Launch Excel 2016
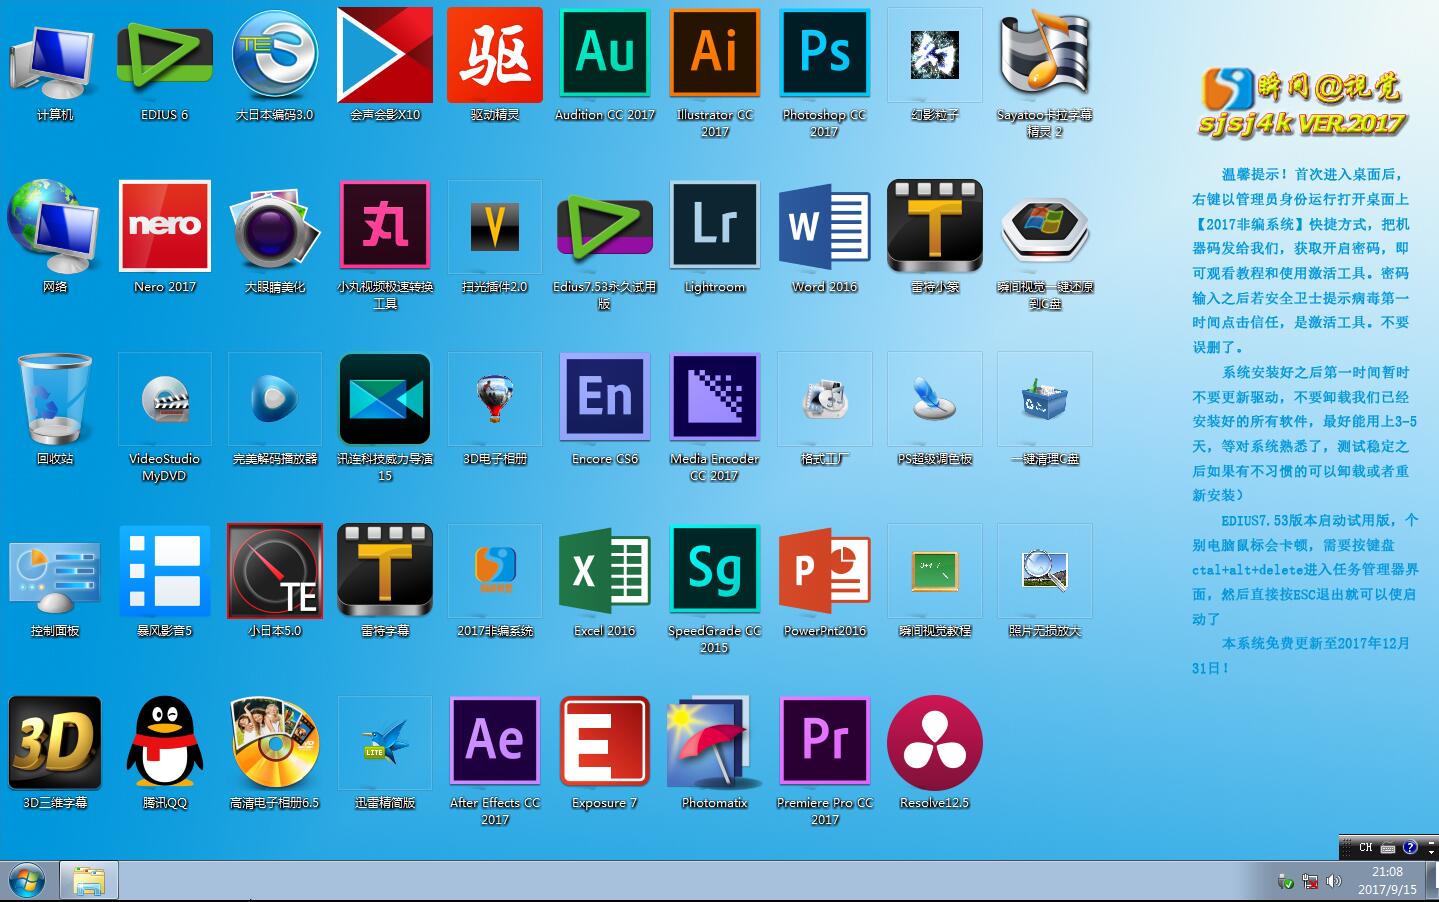The height and width of the screenshot is (902, 1439). point(605,570)
